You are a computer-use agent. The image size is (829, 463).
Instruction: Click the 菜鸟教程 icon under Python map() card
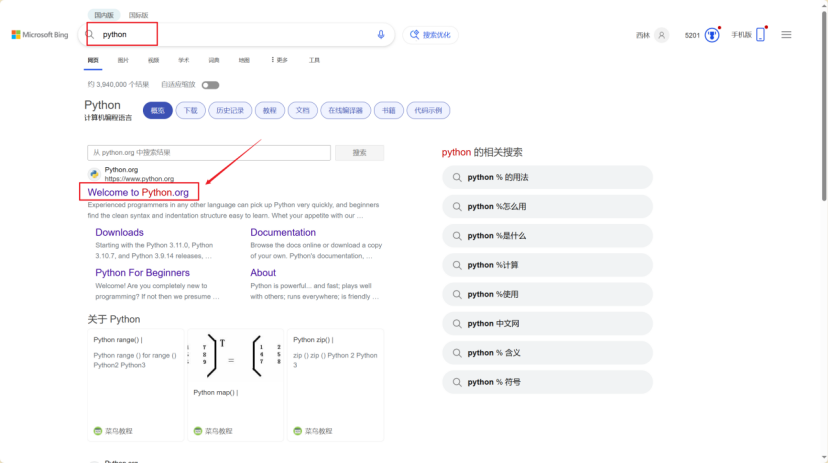point(198,431)
